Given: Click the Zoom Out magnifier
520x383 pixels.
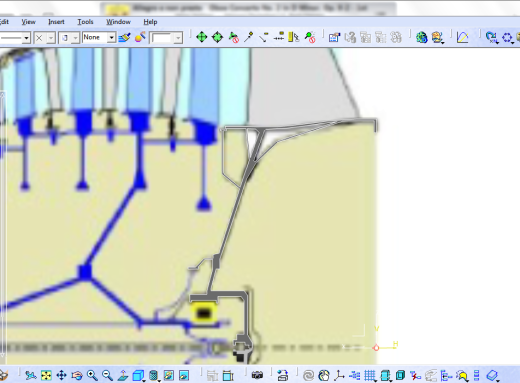Looking at the screenshot, I should [107, 375].
